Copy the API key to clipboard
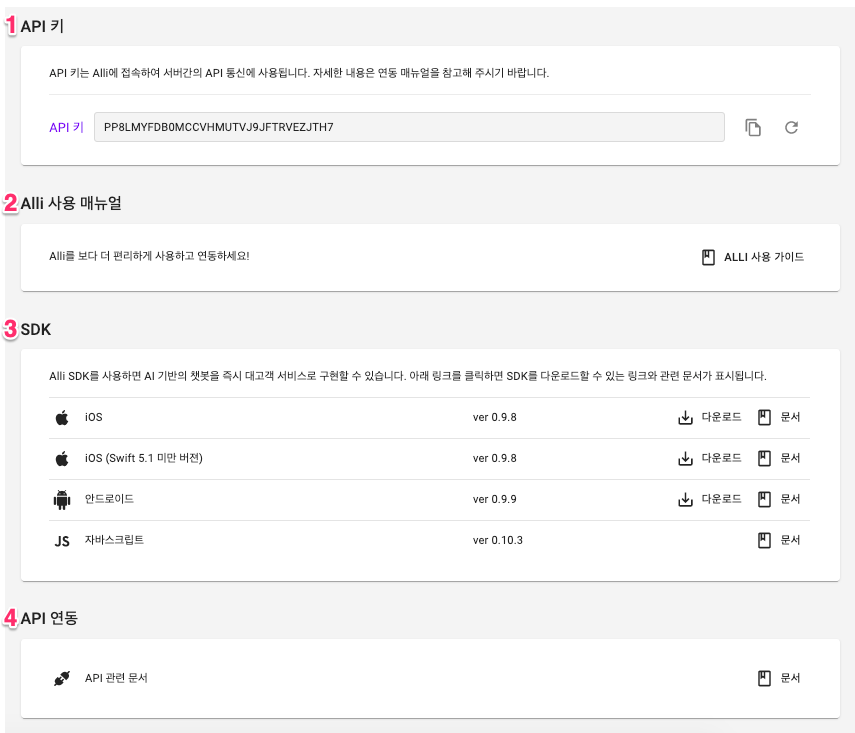The image size is (855, 733). coord(752,127)
